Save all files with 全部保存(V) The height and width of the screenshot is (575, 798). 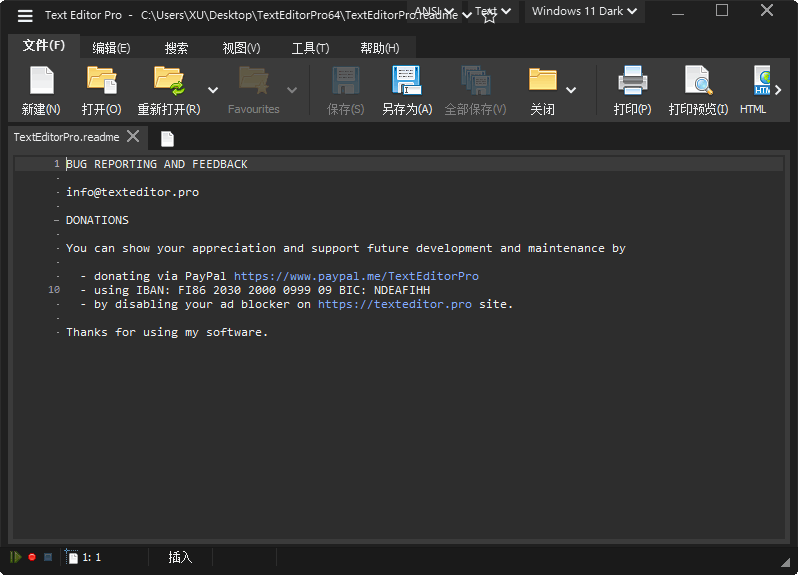point(475,91)
